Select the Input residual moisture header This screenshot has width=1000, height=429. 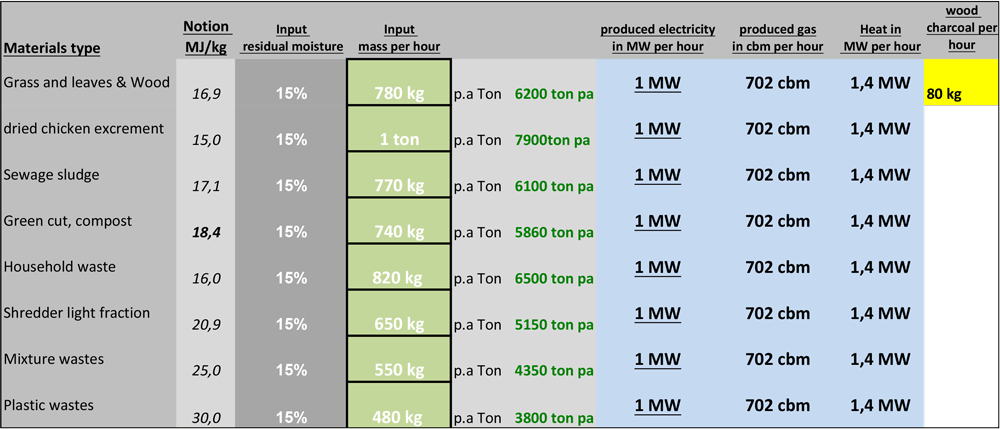(291, 38)
